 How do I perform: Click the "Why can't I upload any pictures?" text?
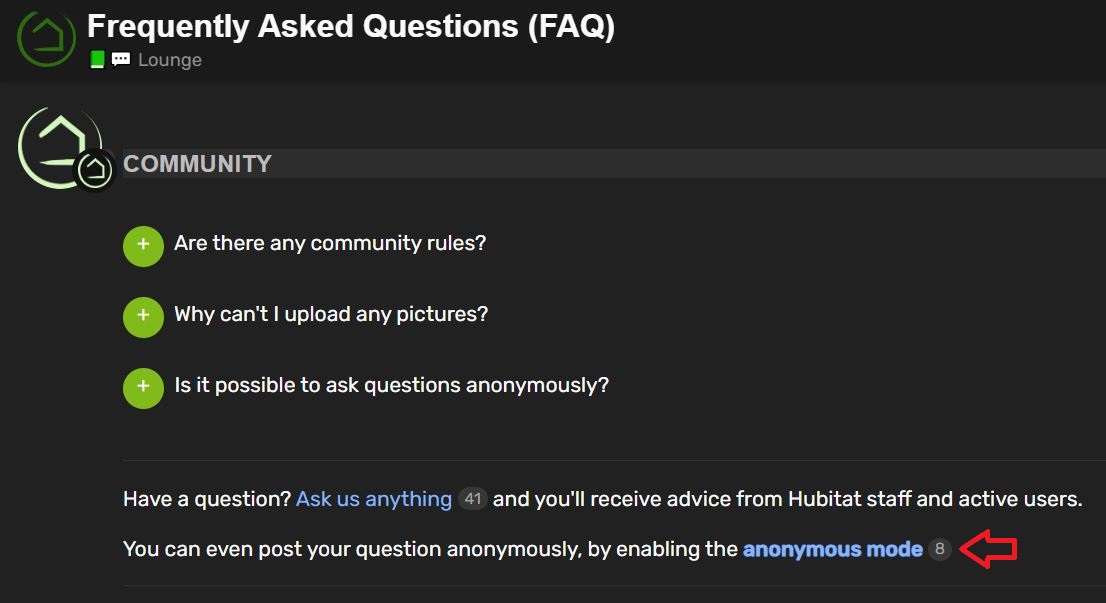click(x=331, y=314)
